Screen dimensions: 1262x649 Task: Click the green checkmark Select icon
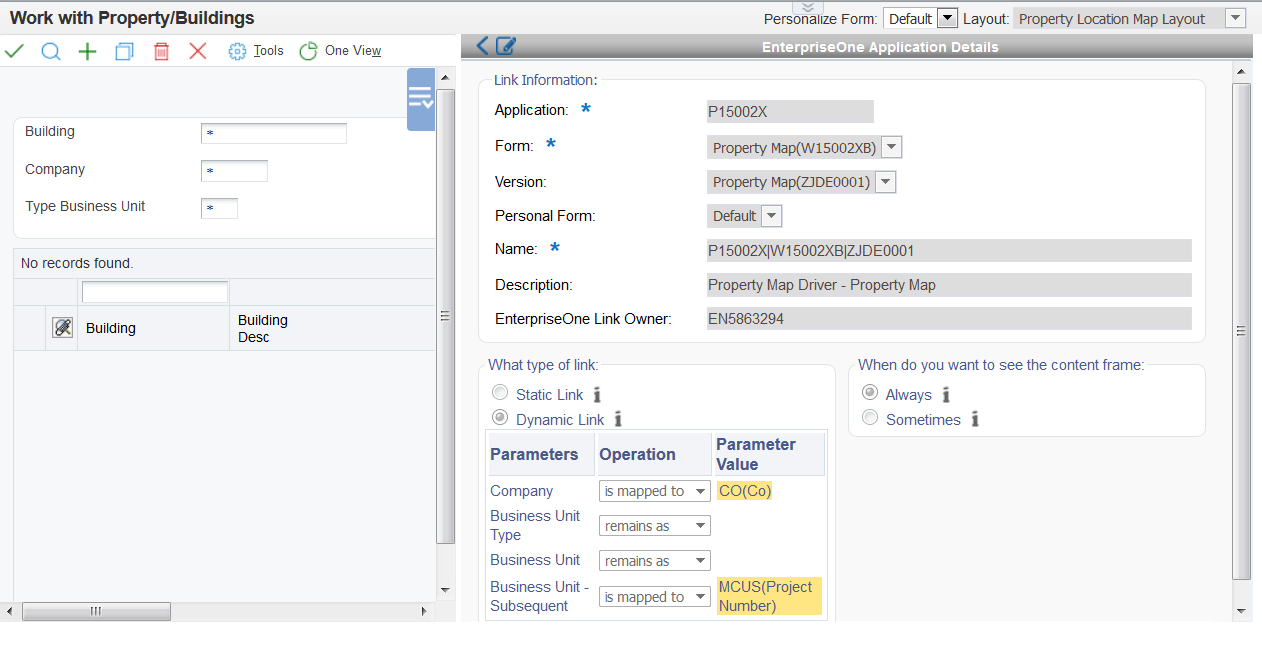click(14, 51)
